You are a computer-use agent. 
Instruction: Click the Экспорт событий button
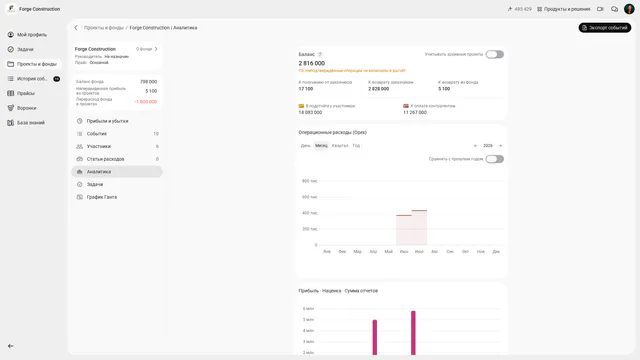(x=604, y=28)
